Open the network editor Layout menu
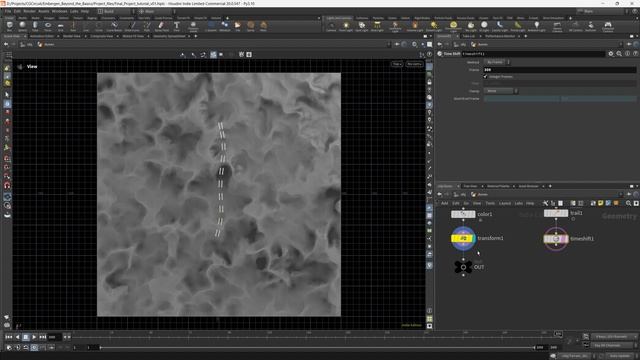The height and width of the screenshot is (360, 640). tap(504, 203)
